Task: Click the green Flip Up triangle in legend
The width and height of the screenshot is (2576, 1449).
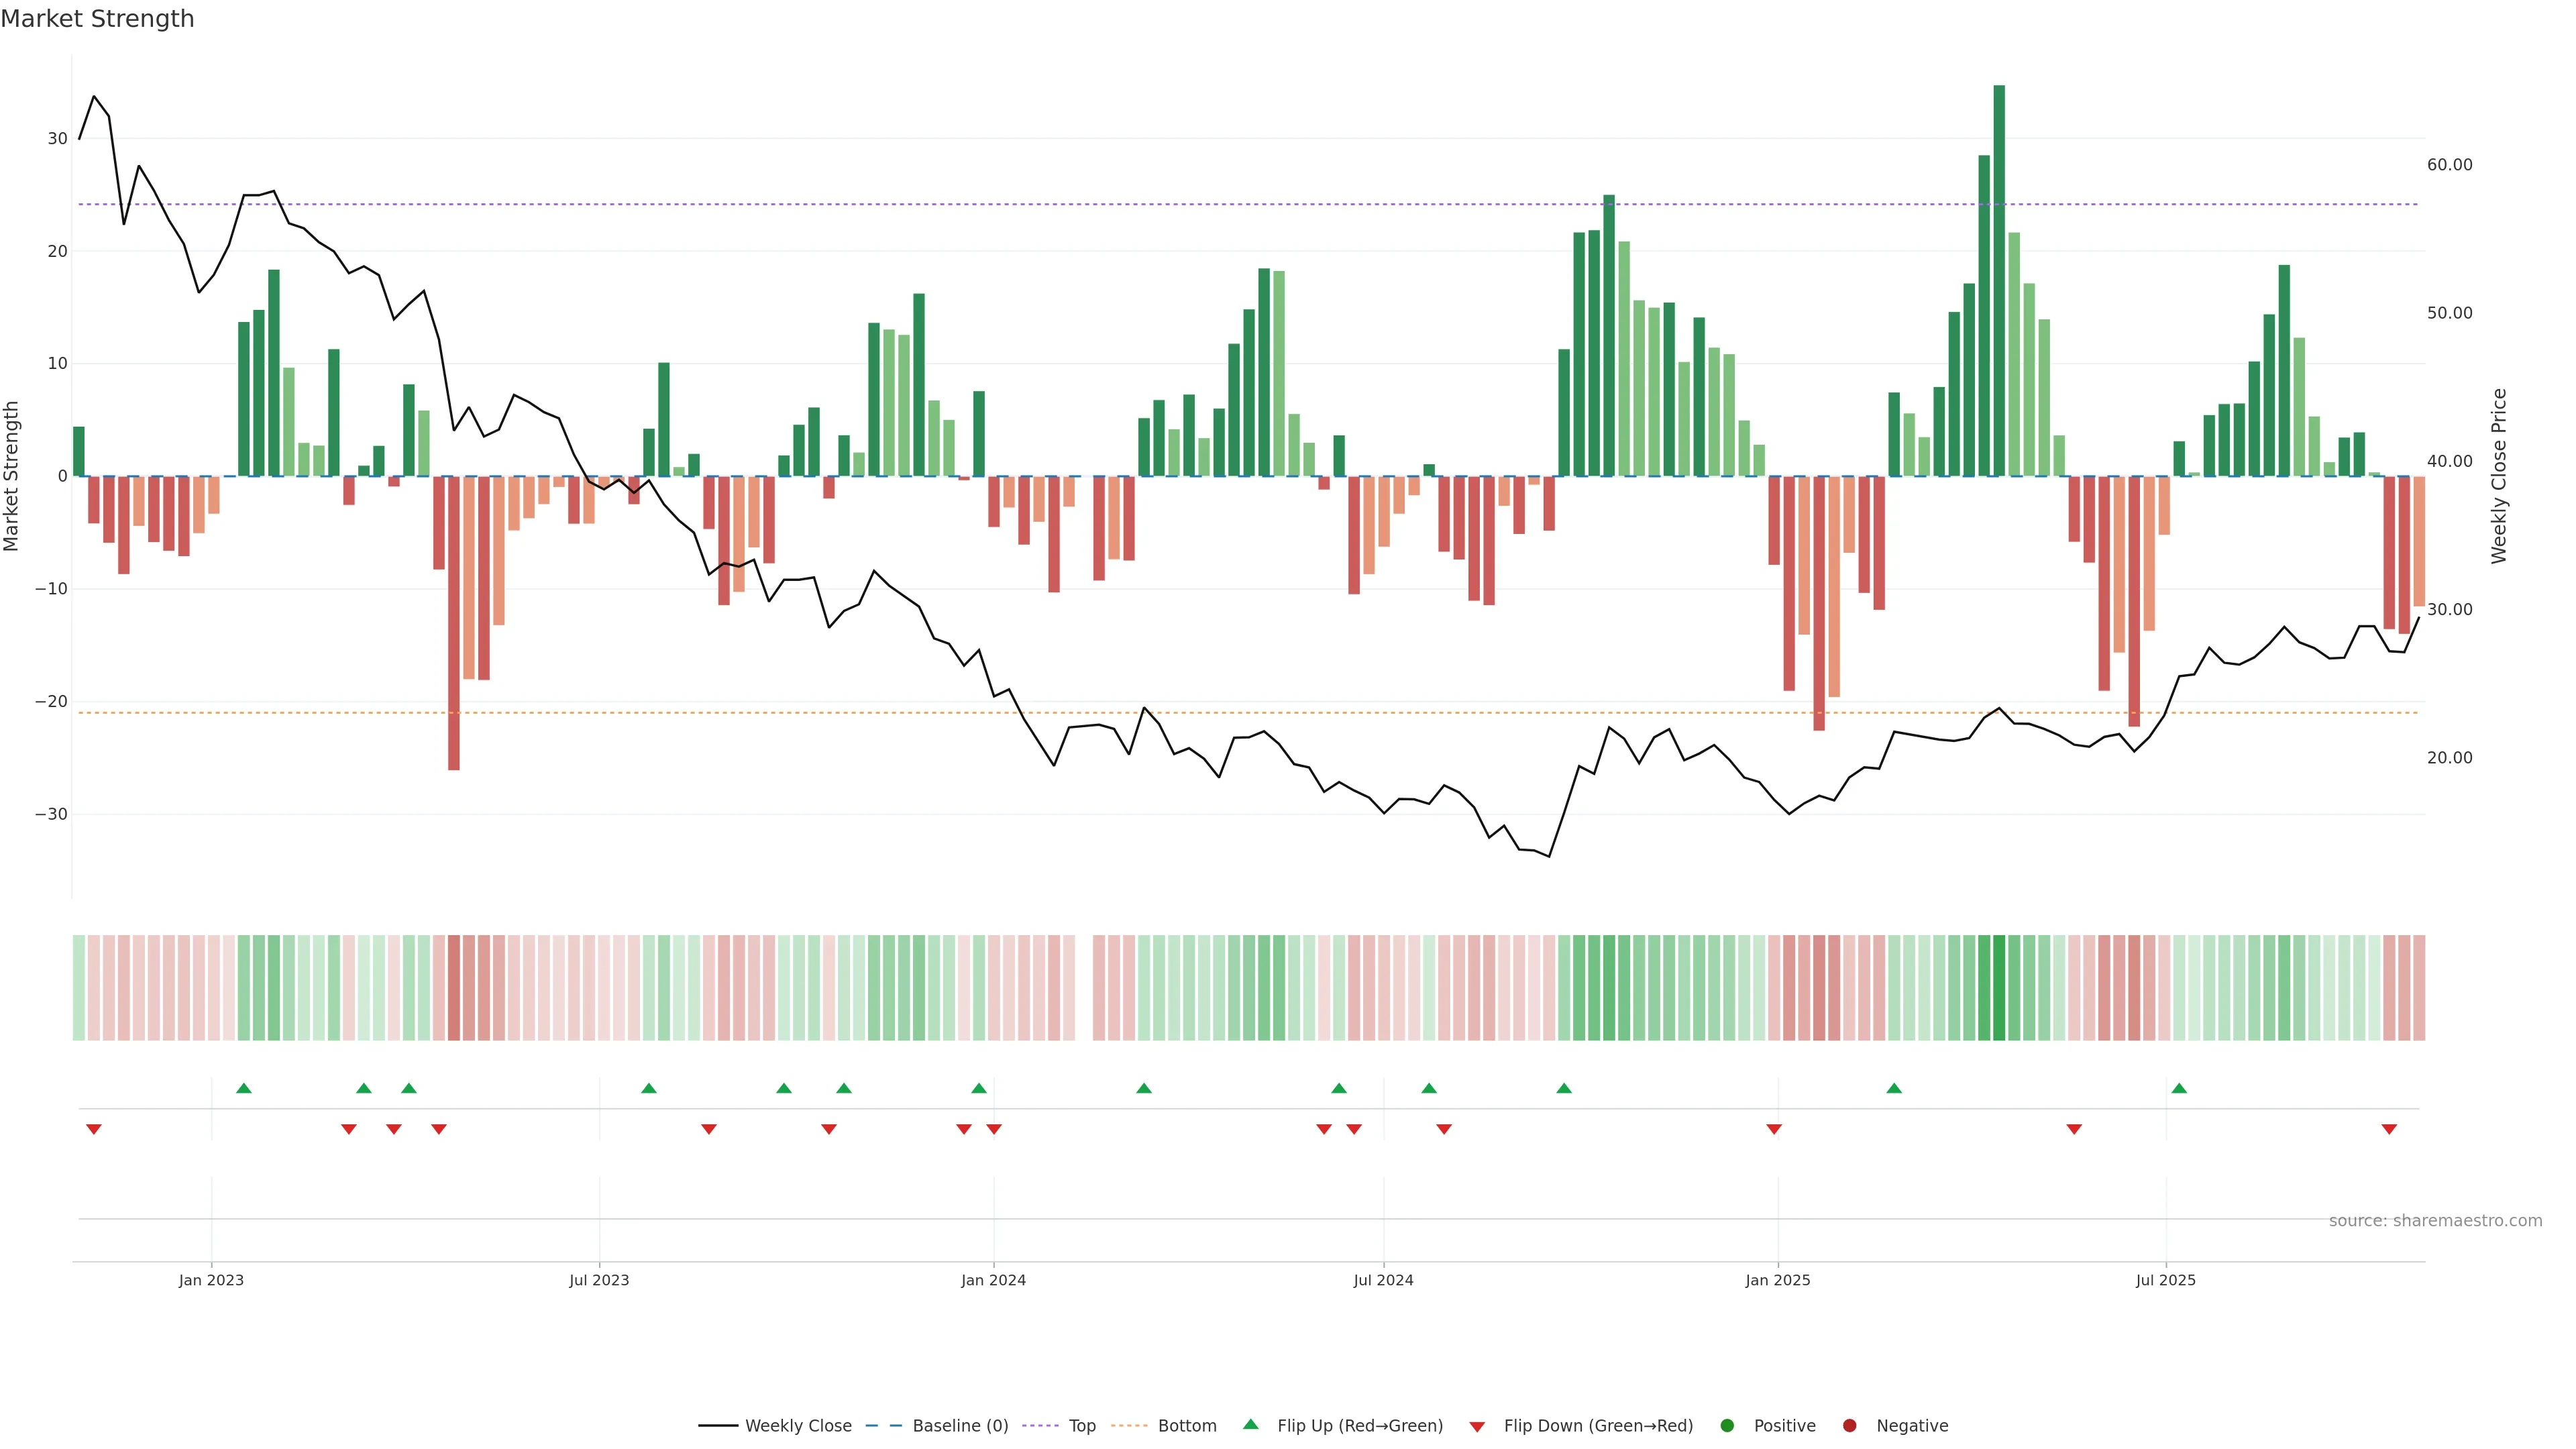Action: point(1250,1424)
